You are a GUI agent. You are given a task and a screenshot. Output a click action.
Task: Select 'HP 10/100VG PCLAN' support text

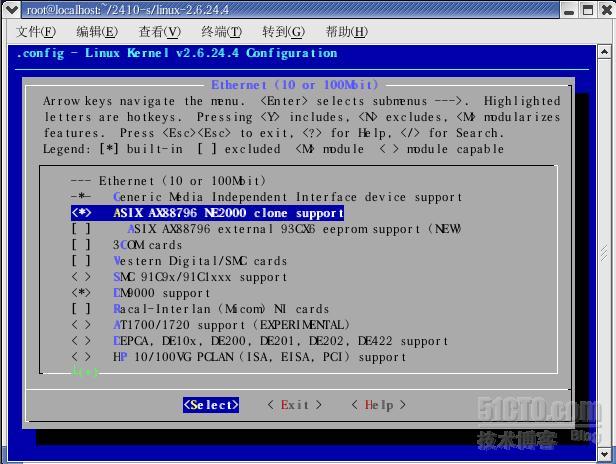(x=260, y=357)
